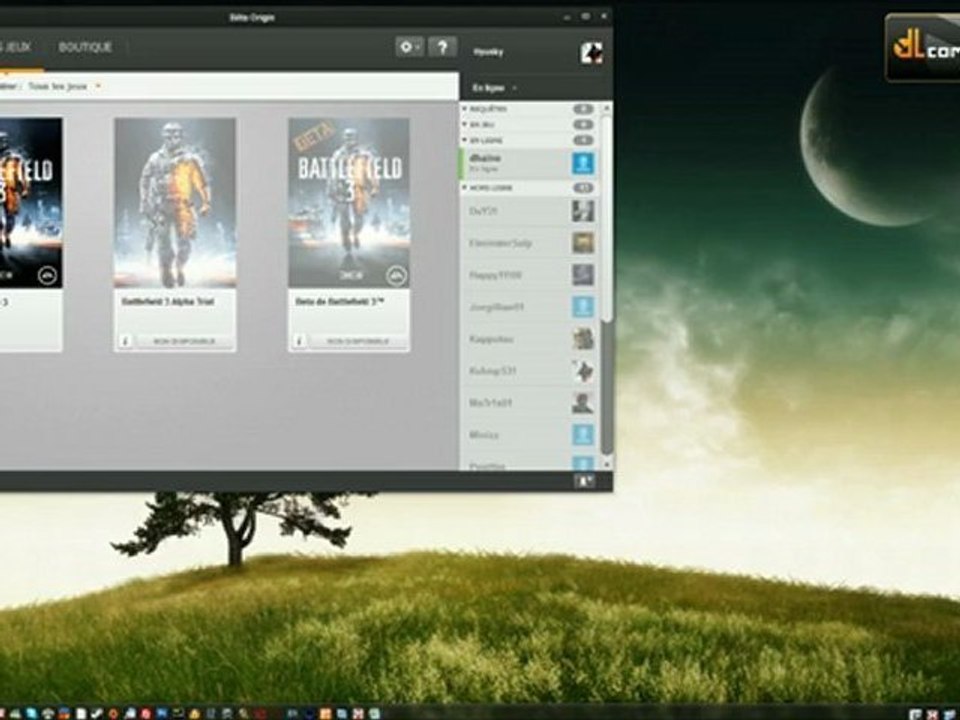This screenshot has height=720, width=960.
Task: Select the Battlefield 3 Alpha Trial cover art
Action: 175,203
